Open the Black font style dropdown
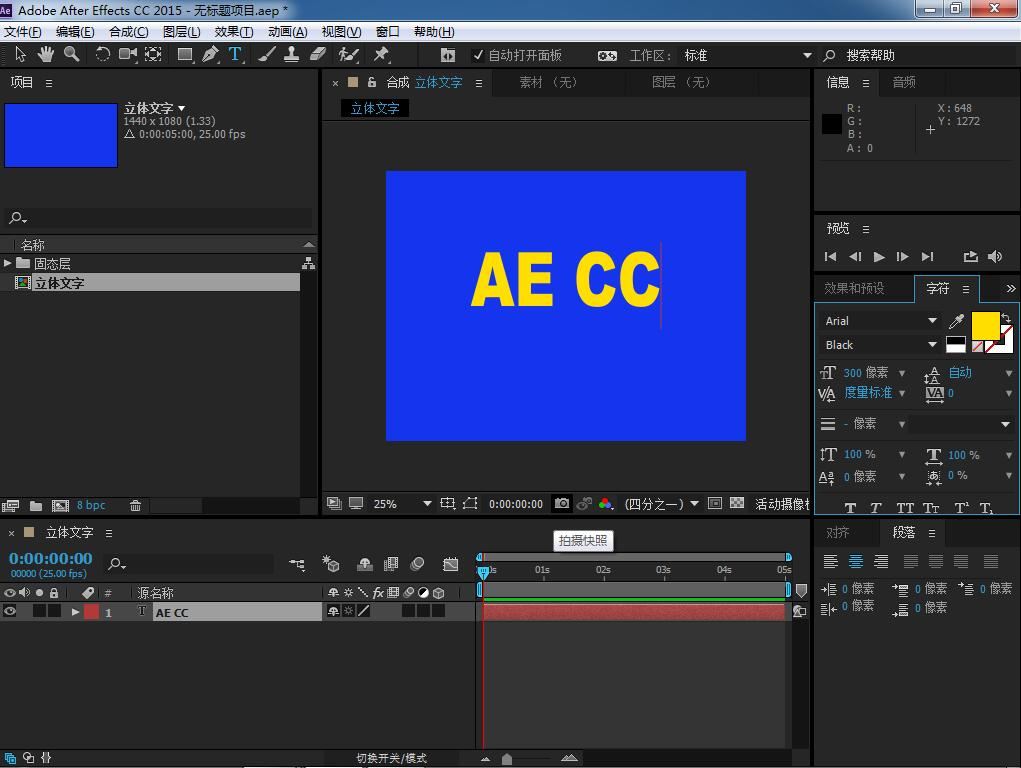Viewport: 1021px width, 768px height. [x=932, y=345]
